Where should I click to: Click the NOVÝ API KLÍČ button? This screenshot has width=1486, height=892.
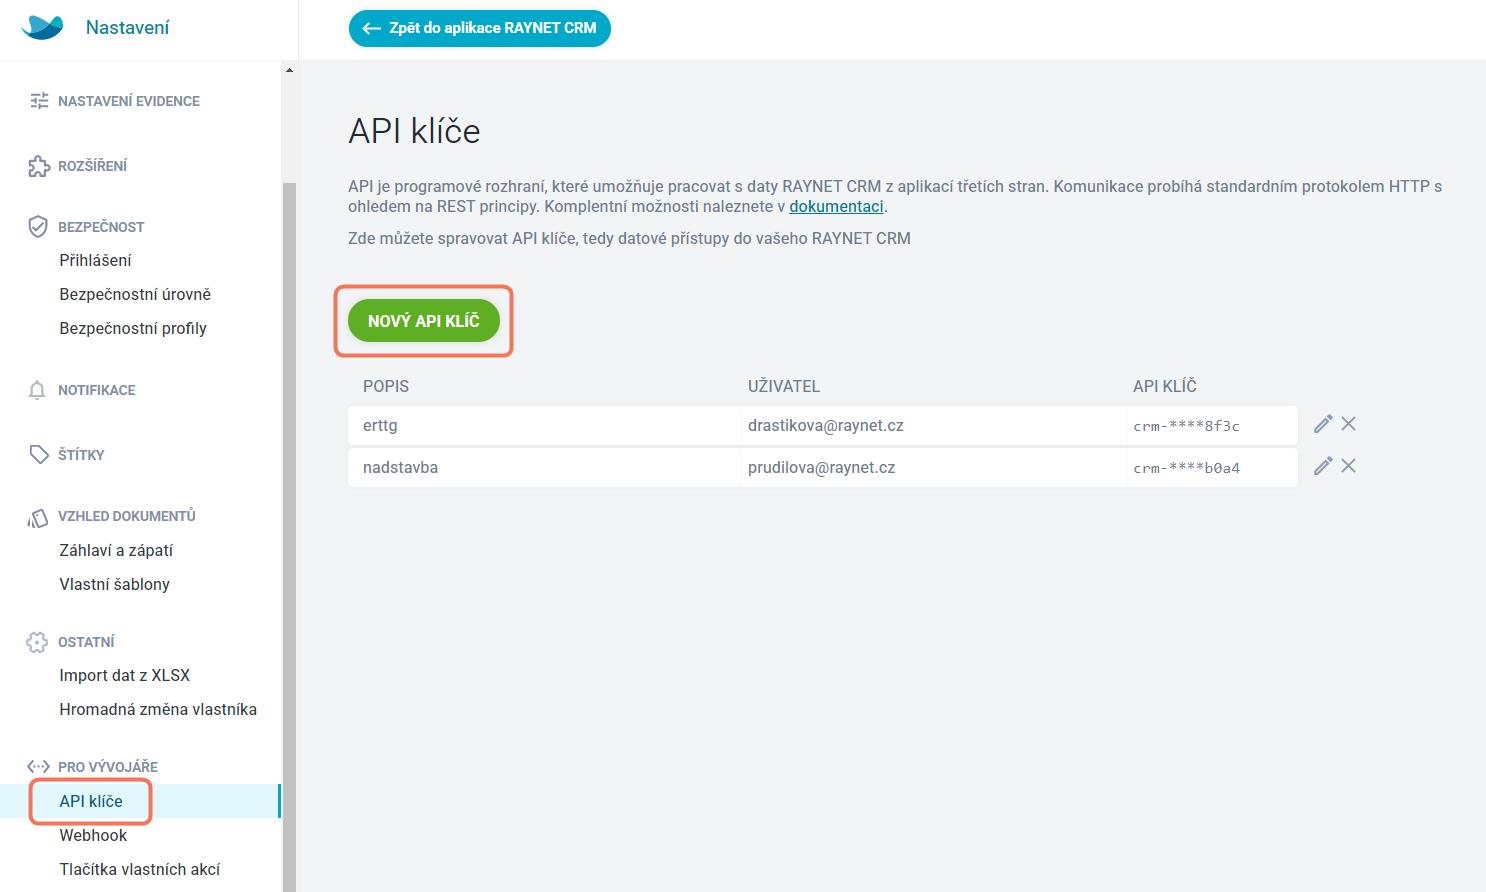pyautogui.click(x=424, y=321)
